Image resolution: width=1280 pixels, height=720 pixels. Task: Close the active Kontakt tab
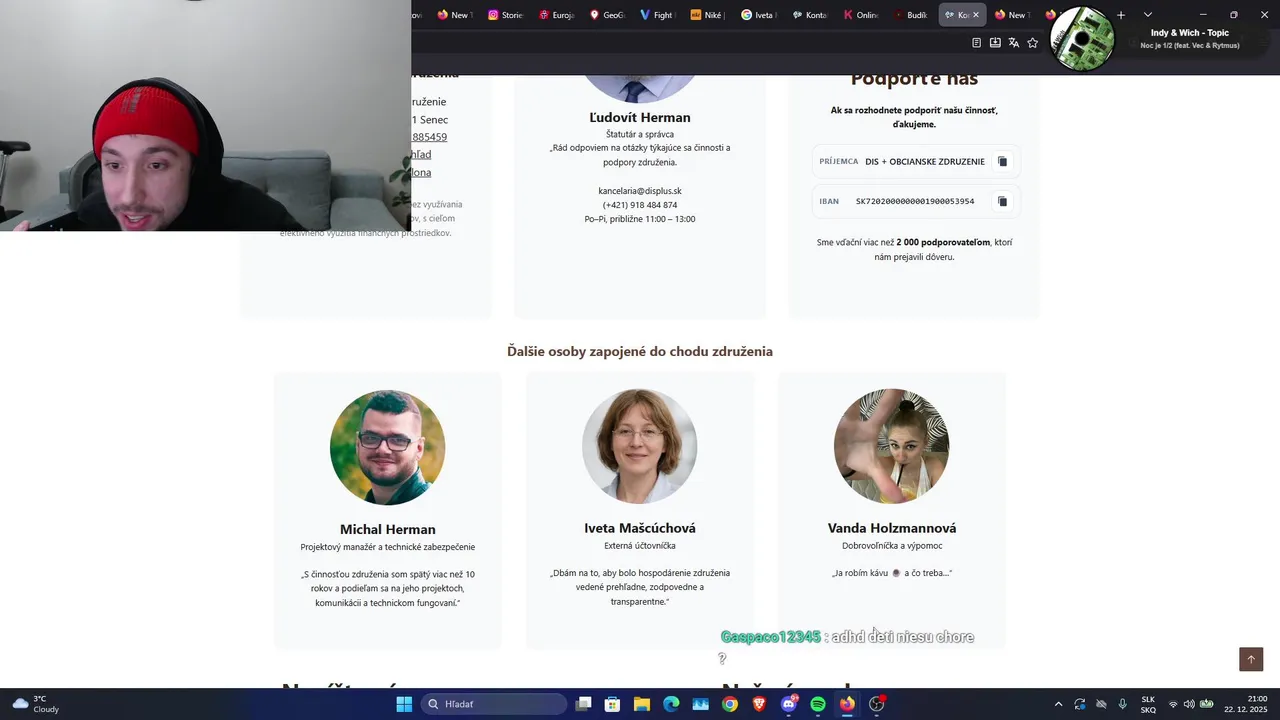coord(976,15)
